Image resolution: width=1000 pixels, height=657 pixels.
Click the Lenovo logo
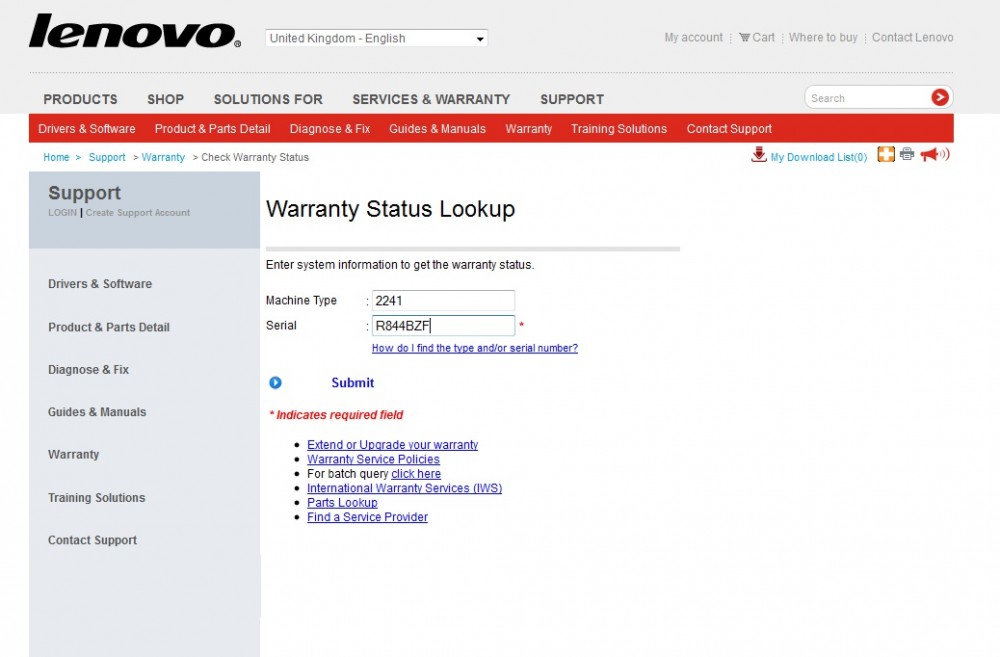[135, 32]
